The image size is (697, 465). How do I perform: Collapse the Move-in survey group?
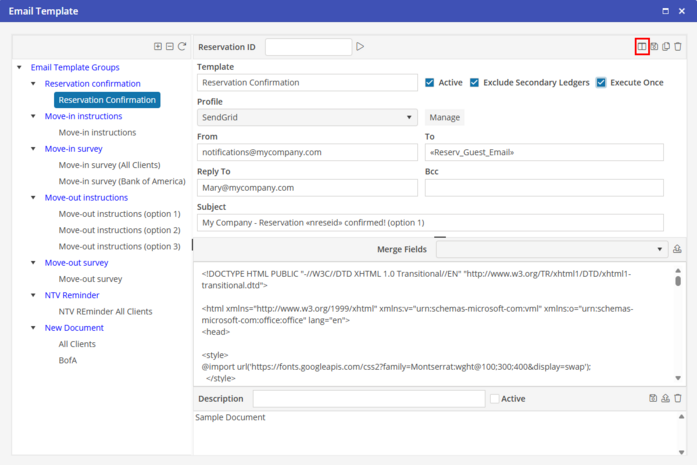pos(33,149)
